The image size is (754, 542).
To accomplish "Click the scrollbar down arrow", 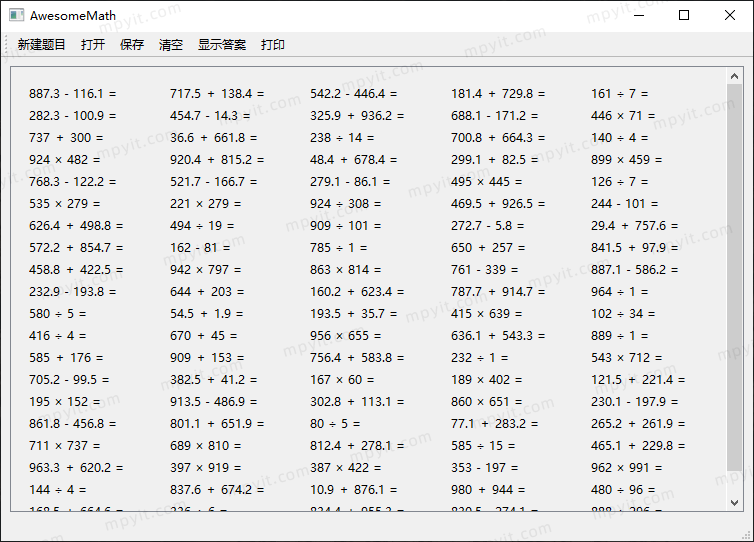I will coord(734,503).
